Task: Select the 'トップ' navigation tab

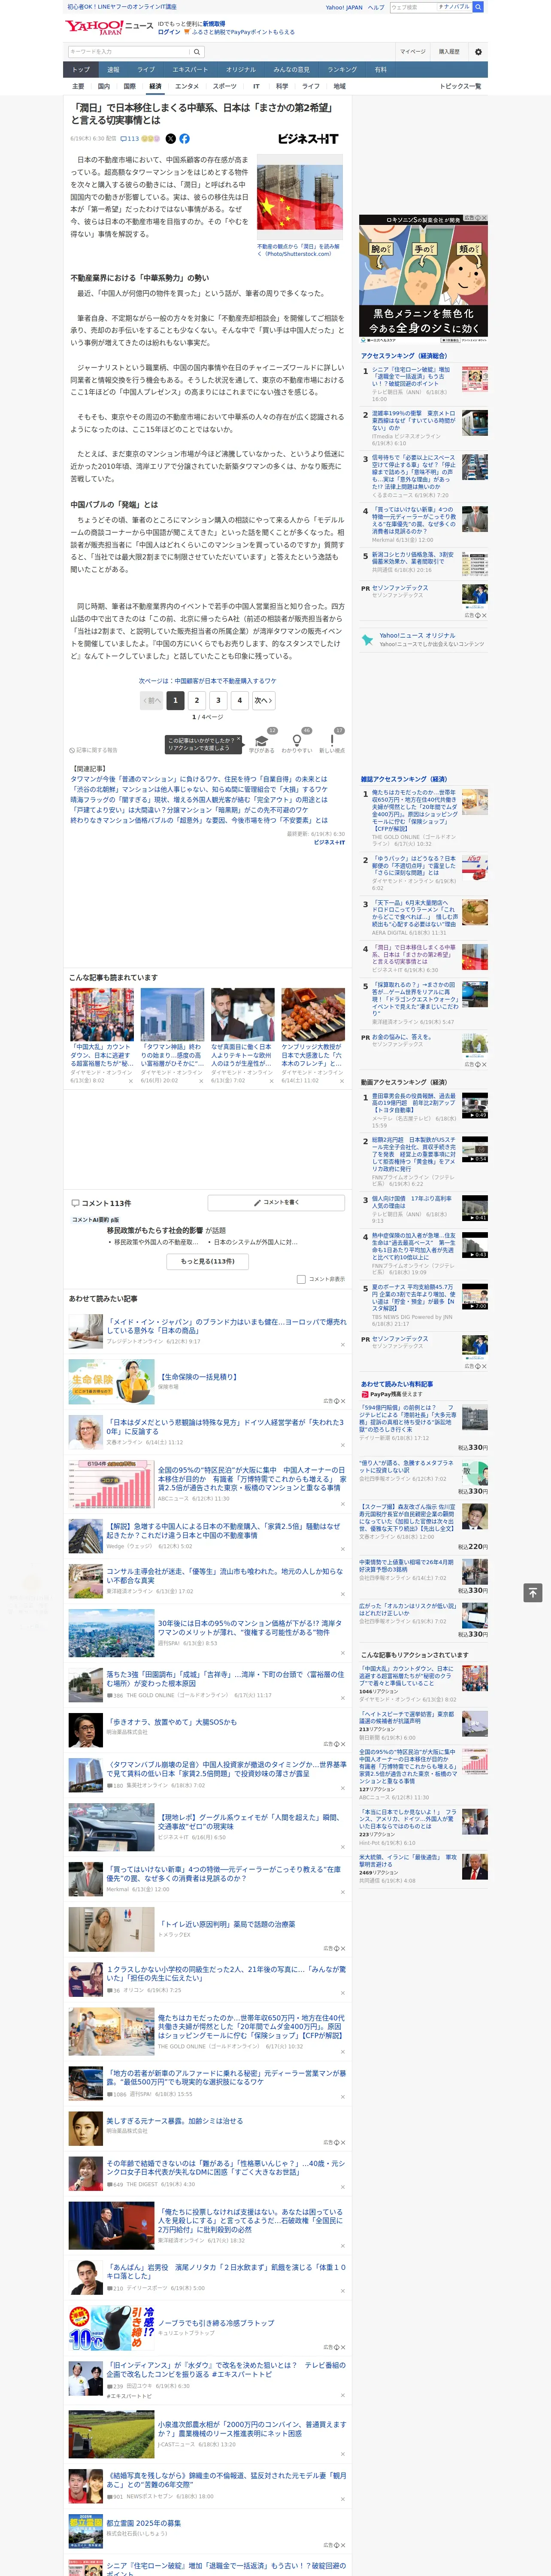Action: point(81,70)
